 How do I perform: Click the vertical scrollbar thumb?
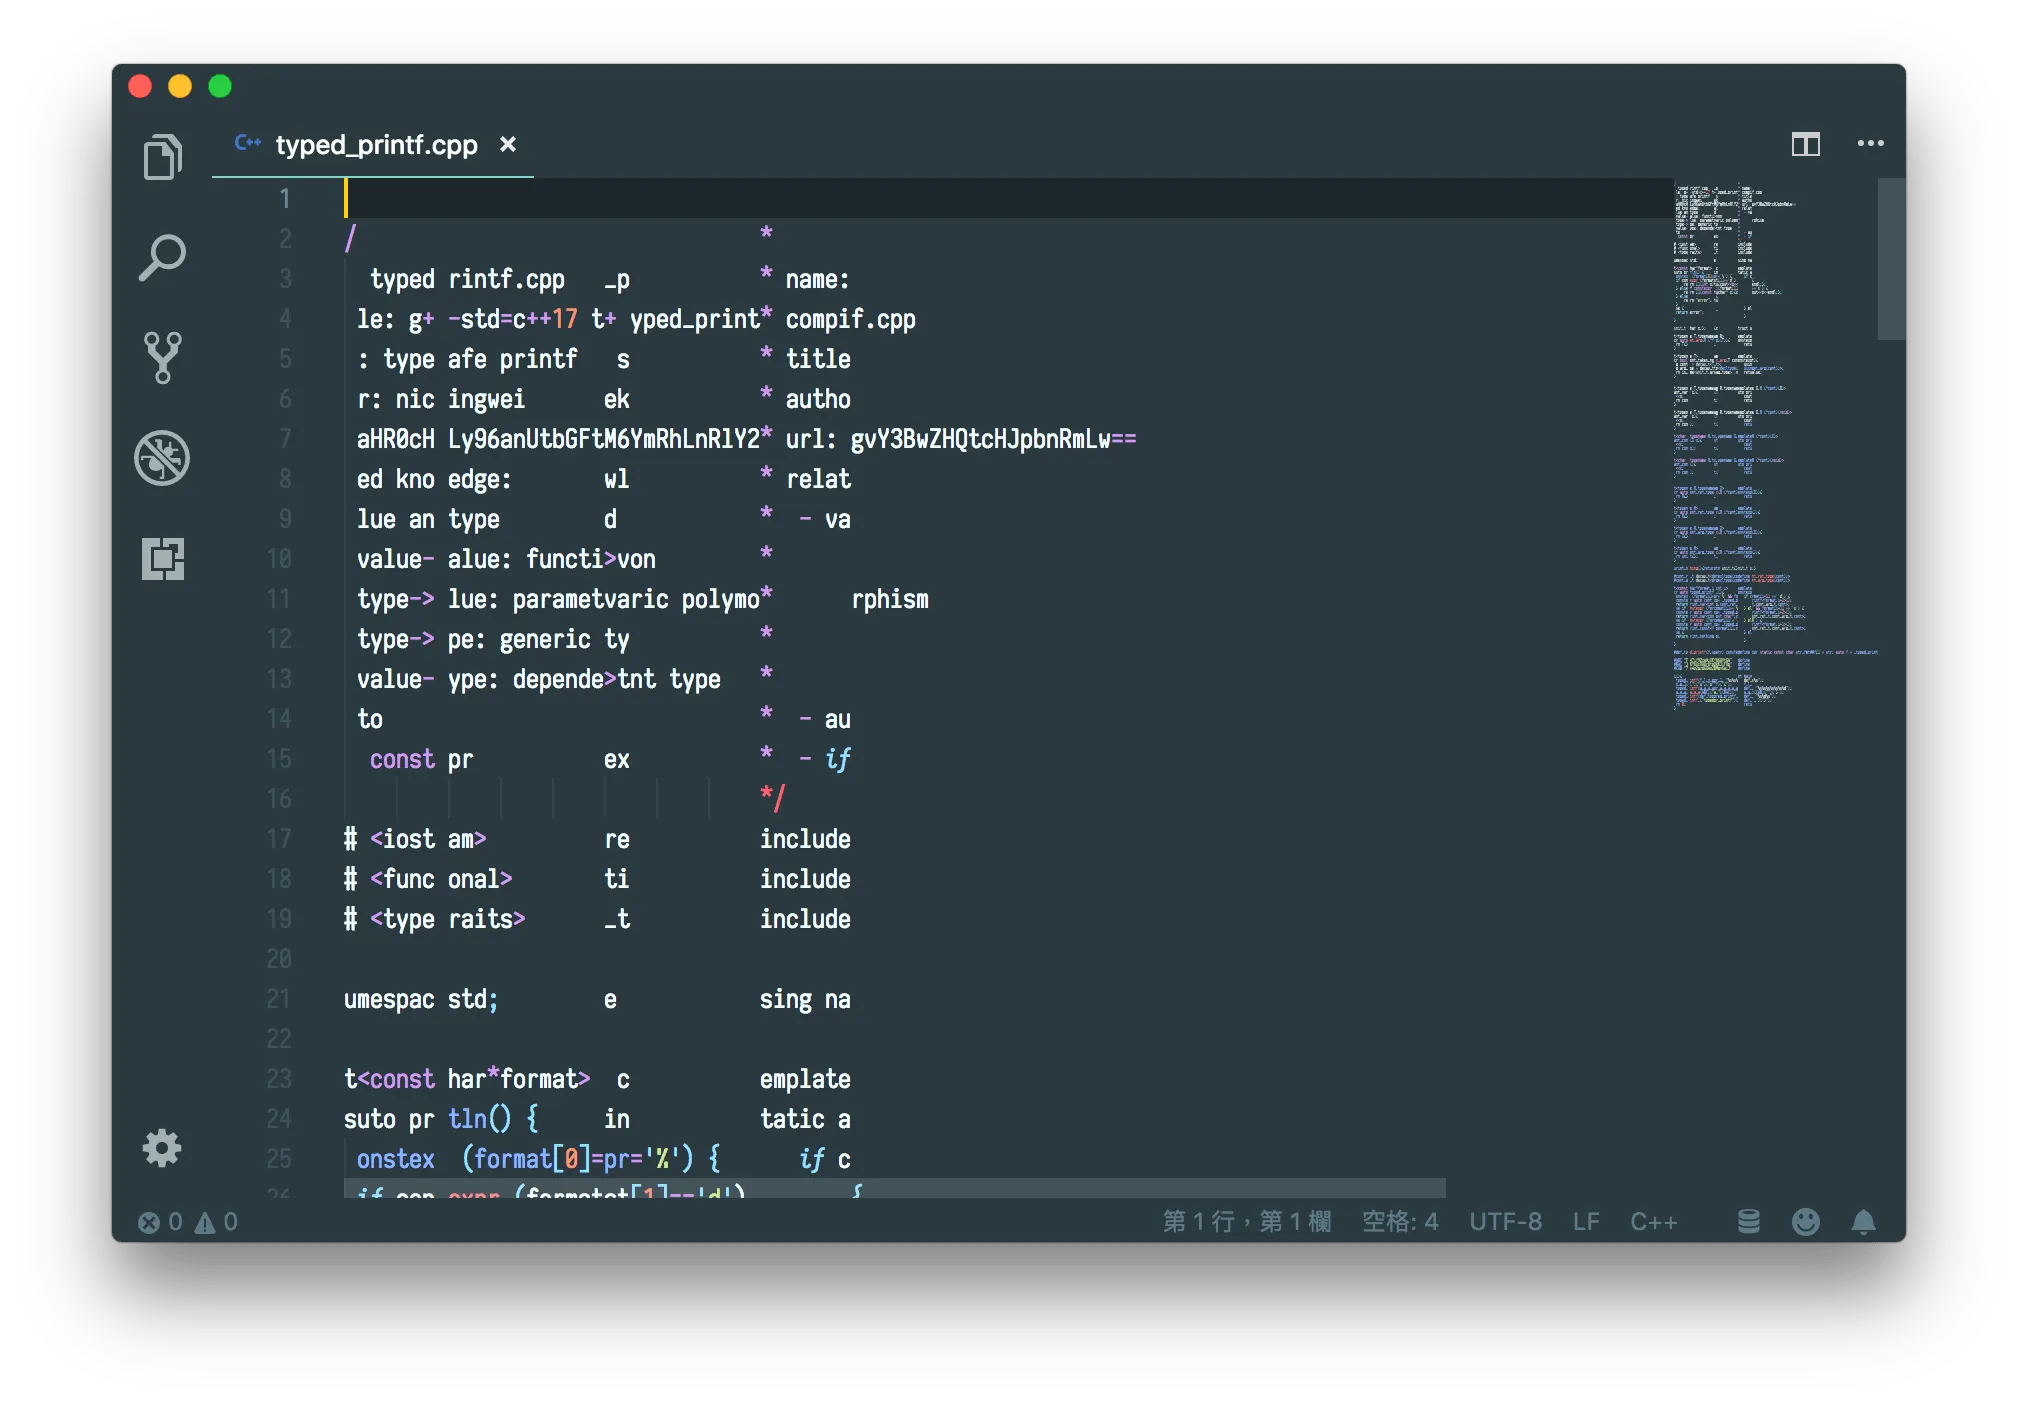click(1890, 260)
